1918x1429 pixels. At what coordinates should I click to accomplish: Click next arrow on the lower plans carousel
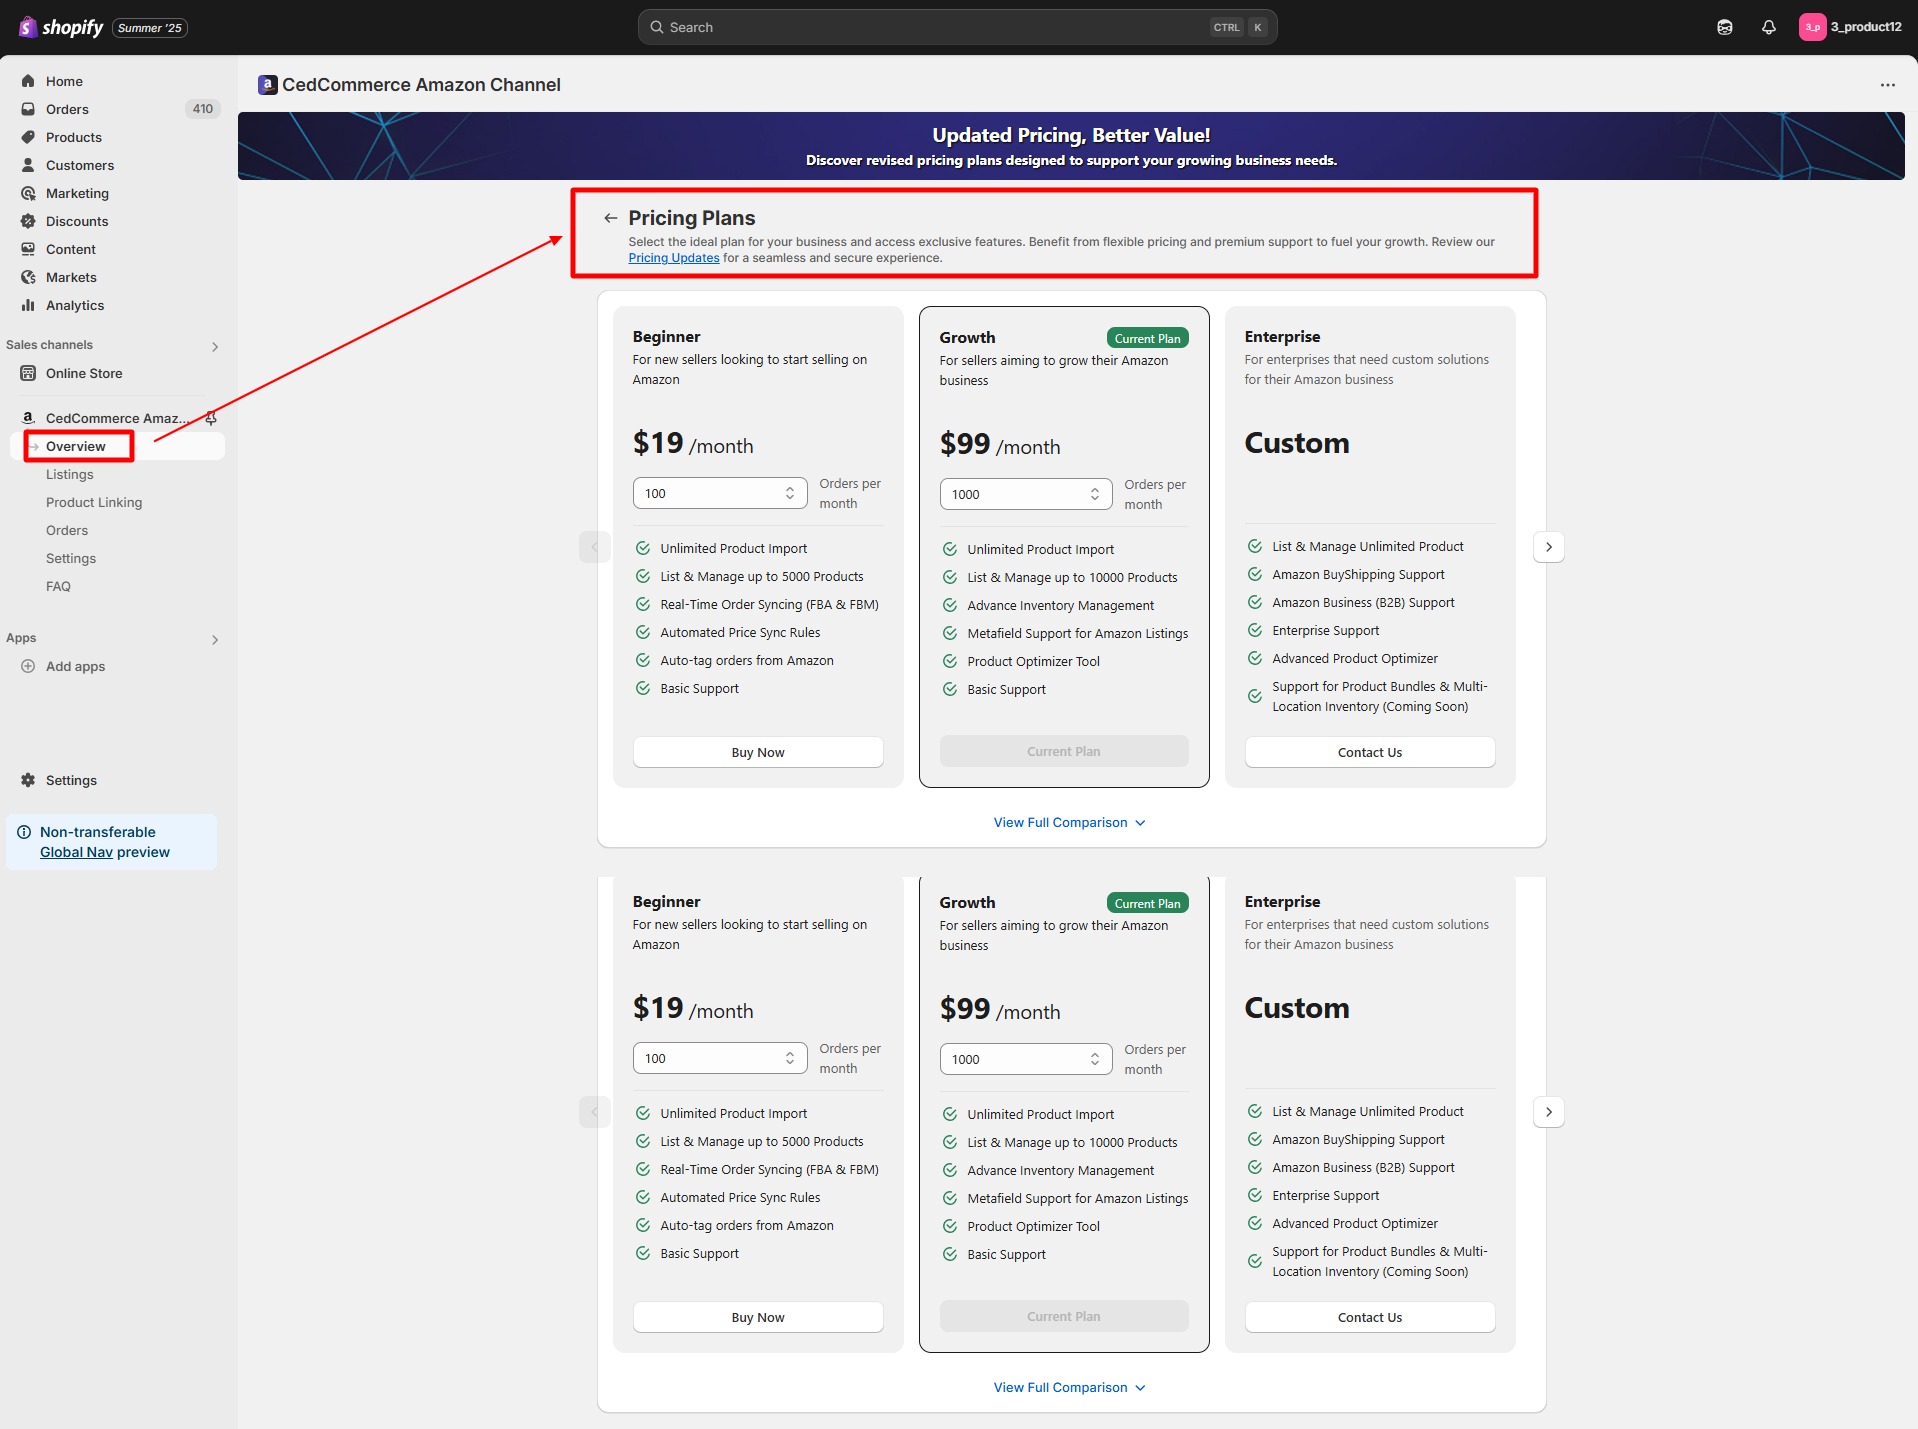tap(1549, 1112)
